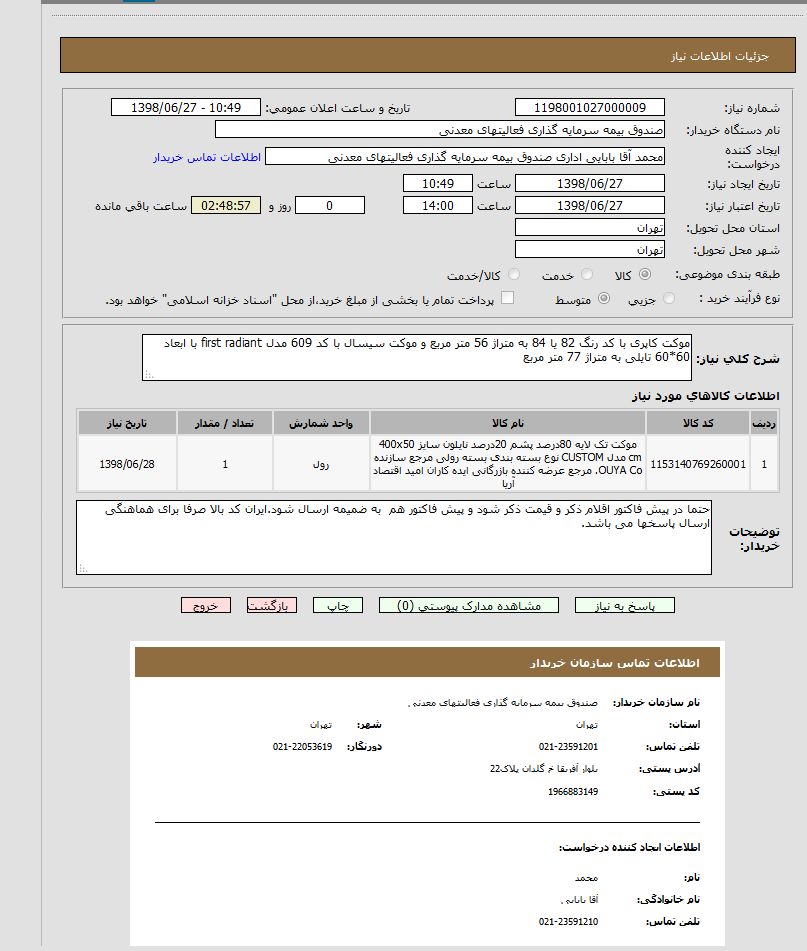This screenshot has width=807, height=951.
Task: Open the اطلاعات تماس خریدار link
Action: (207, 157)
